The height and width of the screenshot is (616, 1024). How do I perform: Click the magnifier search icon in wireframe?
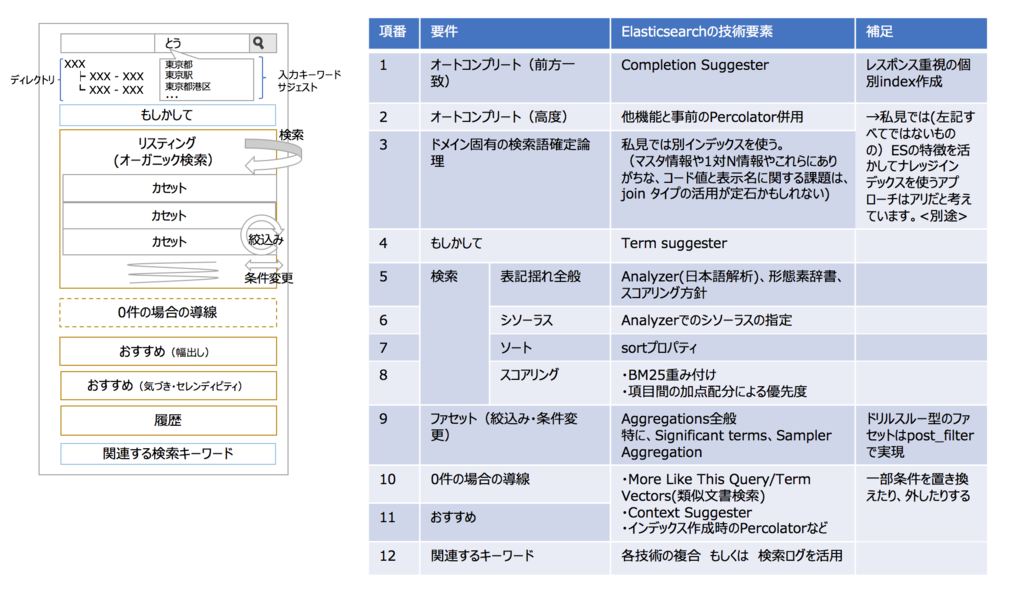[259, 43]
